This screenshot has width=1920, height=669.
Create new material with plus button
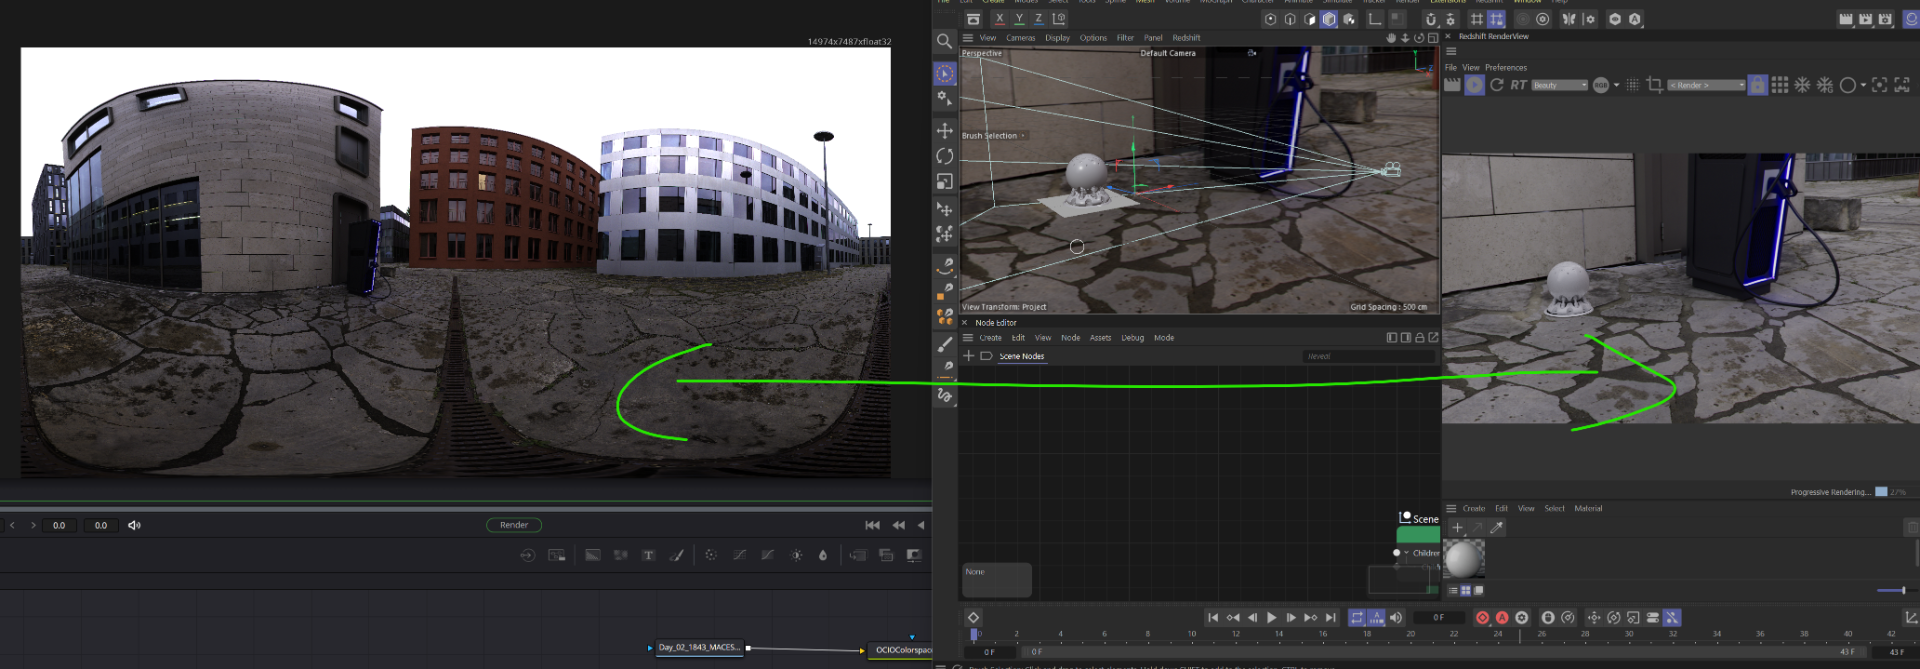tap(1457, 527)
